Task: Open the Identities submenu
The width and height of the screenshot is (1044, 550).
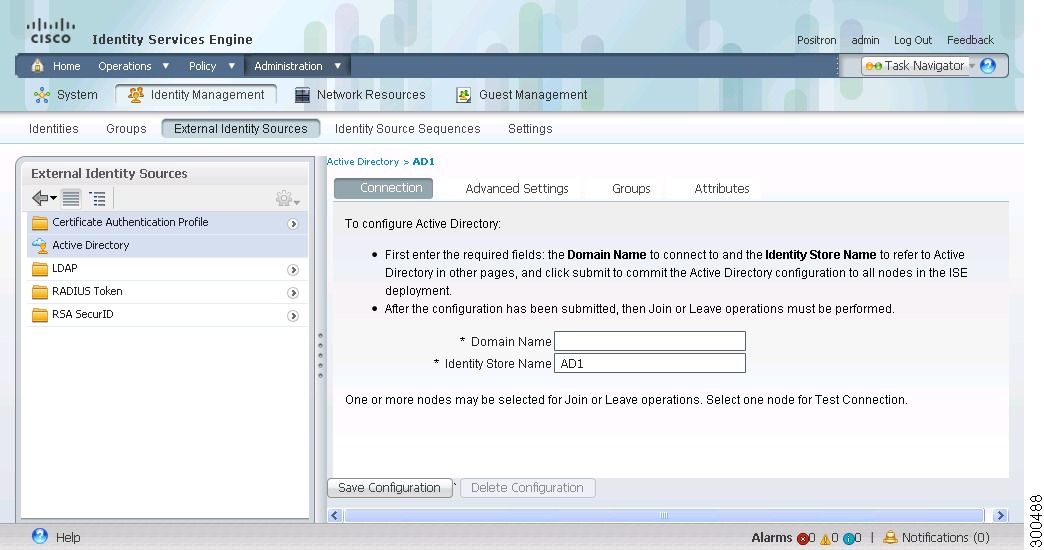Action: [x=53, y=129]
